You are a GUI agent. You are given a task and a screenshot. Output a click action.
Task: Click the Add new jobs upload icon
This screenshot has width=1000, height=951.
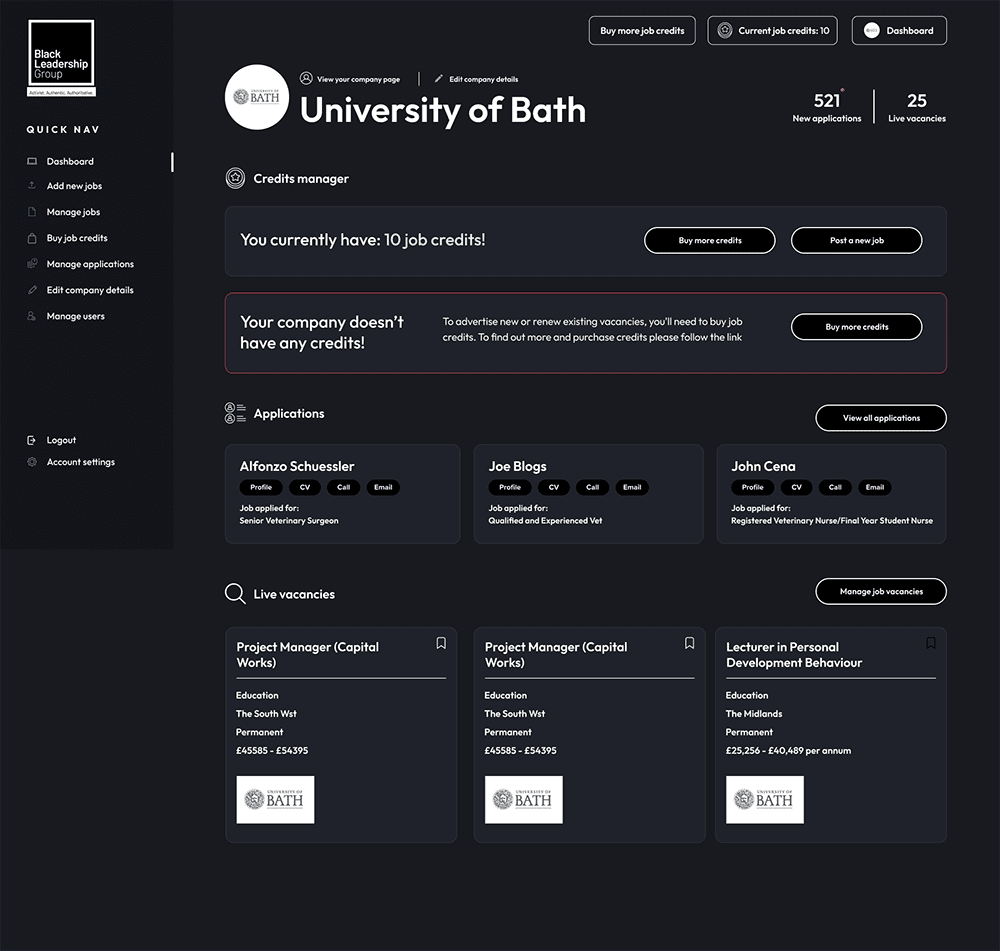click(x=32, y=186)
